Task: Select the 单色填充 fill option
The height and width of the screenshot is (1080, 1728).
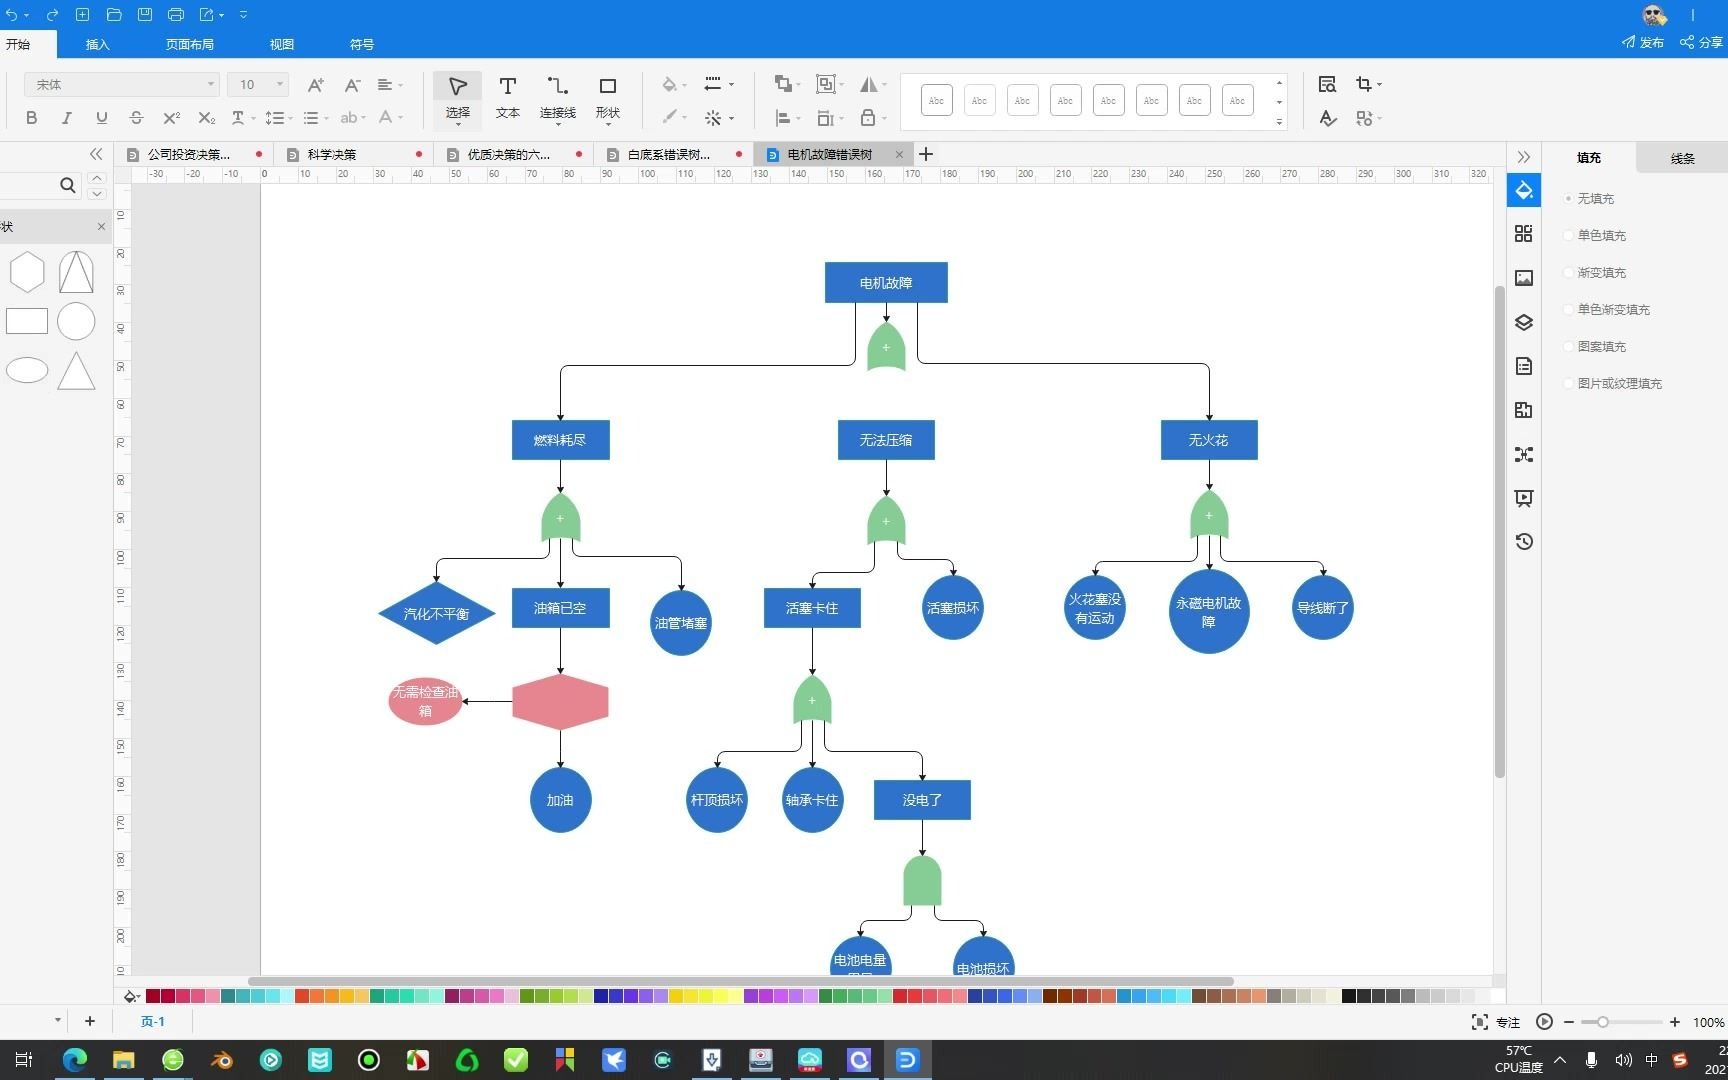Action: 1595,235
